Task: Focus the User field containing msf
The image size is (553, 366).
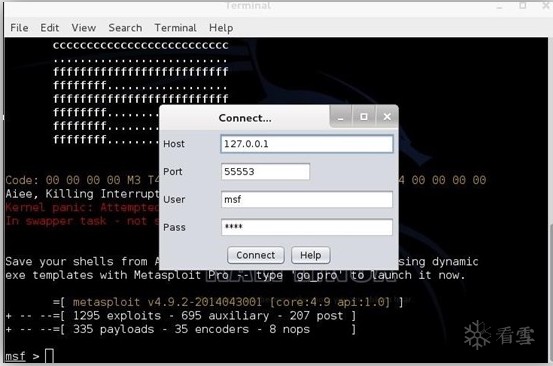Action: 307,200
